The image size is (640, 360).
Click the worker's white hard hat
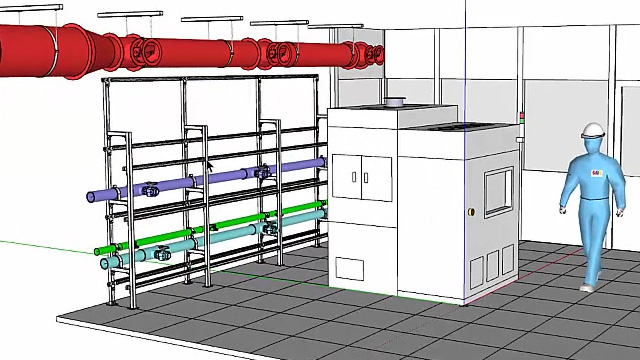pyautogui.click(x=593, y=131)
